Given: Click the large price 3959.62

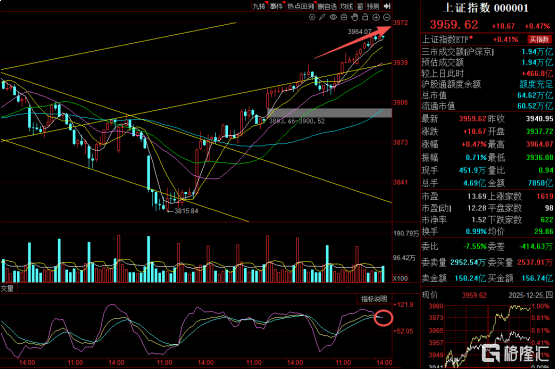Looking at the screenshot, I should [x=454, y=24].
